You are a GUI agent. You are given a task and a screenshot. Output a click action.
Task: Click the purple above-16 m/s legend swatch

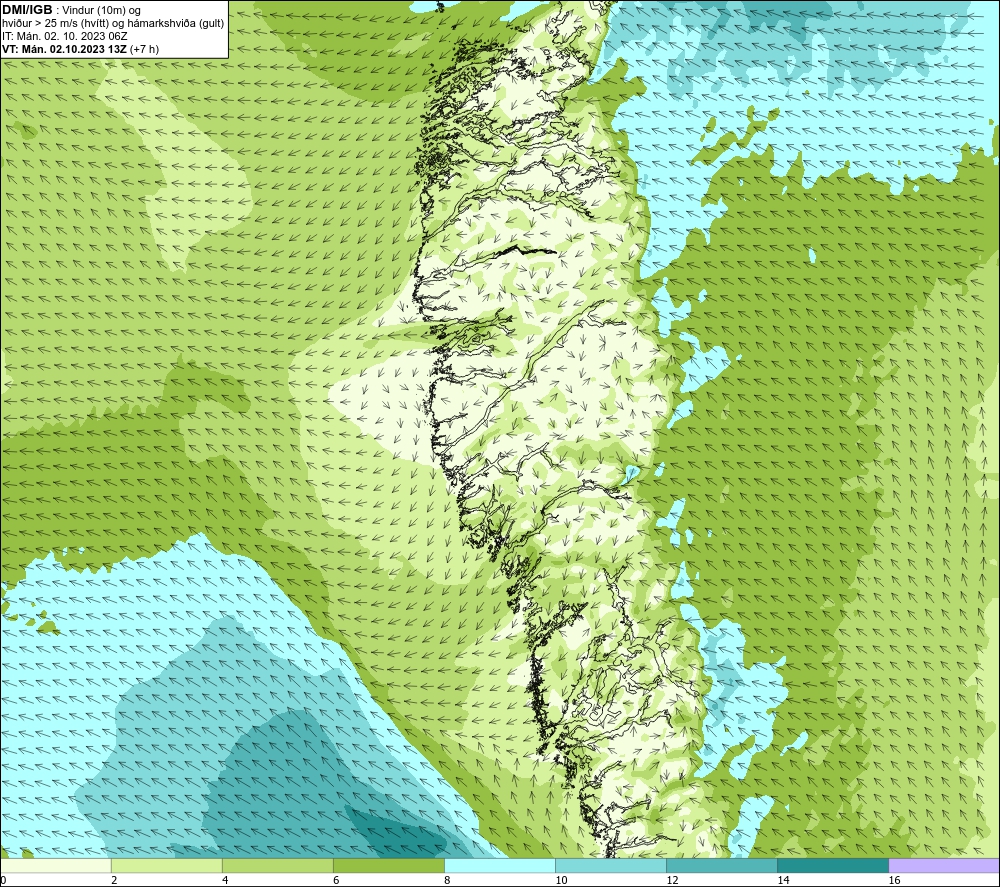[944, 866]
